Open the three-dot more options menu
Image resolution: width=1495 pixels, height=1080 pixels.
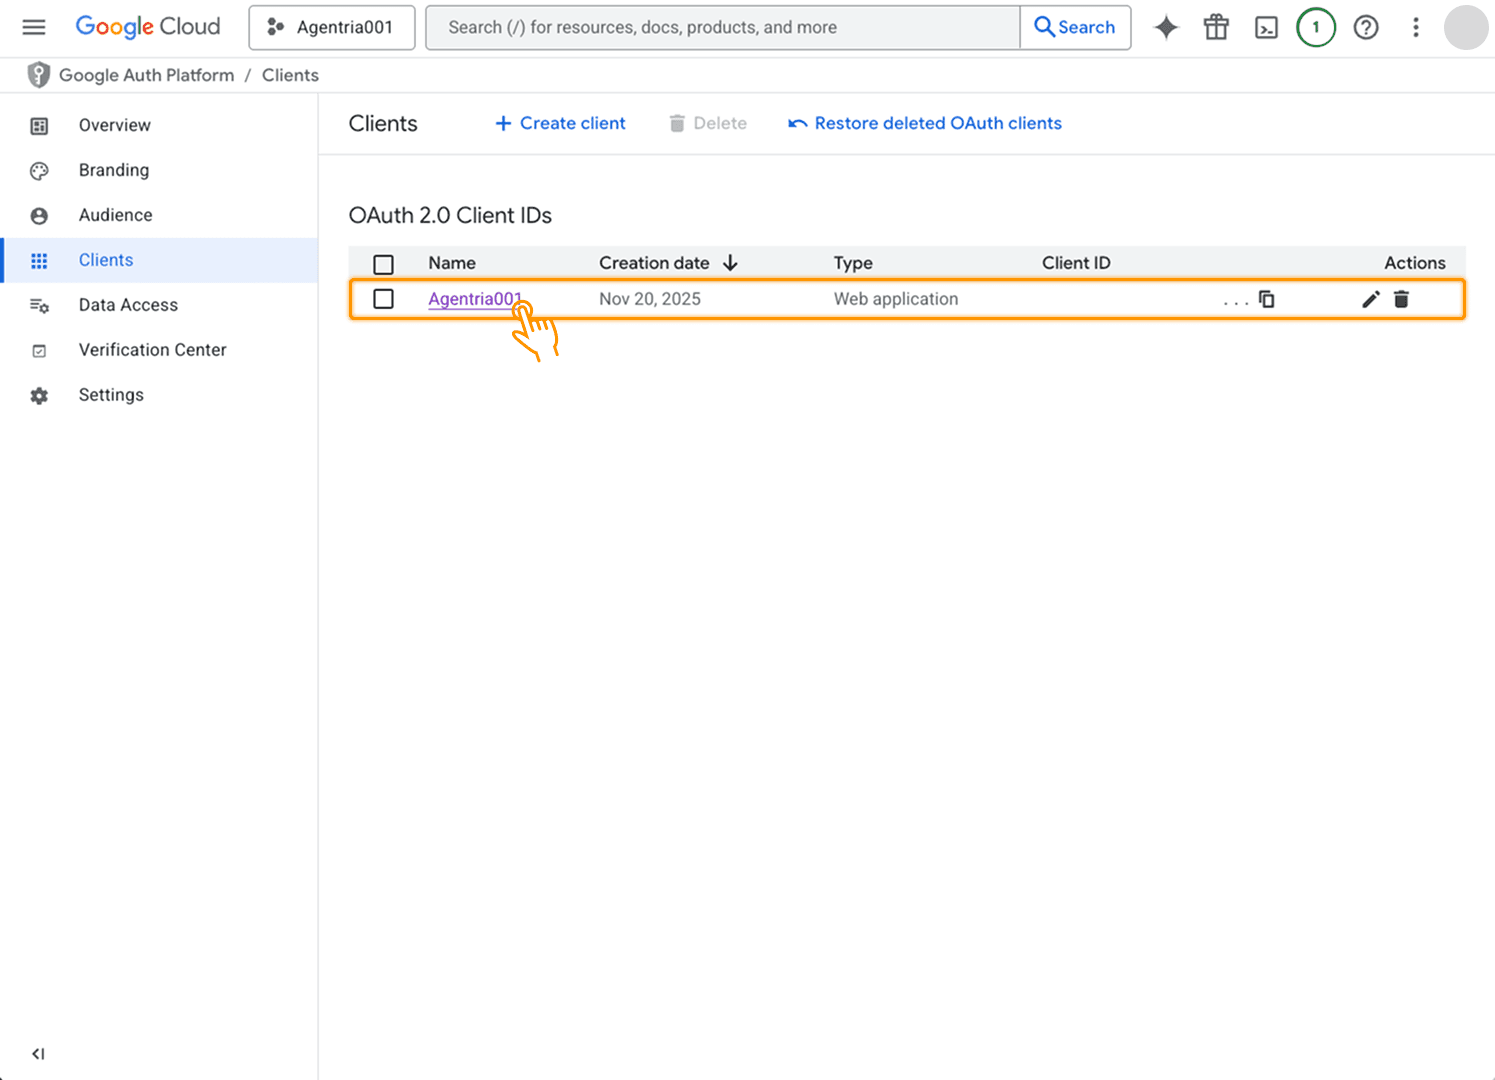[1416, 27]
